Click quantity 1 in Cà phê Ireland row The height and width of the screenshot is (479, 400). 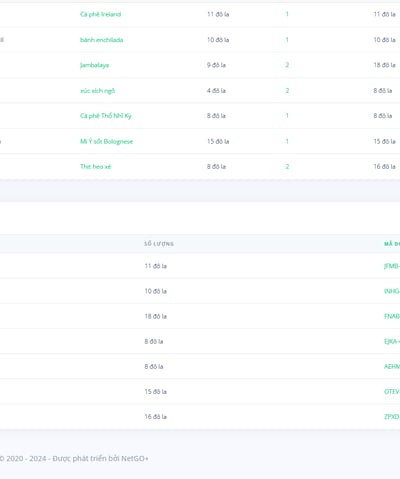pos(287,14)
